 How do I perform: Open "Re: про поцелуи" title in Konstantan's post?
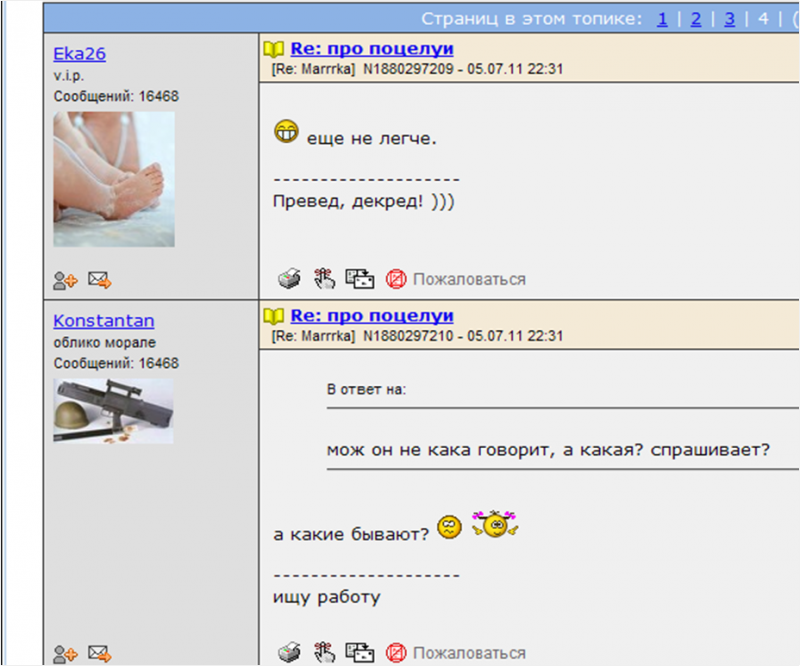372,316
